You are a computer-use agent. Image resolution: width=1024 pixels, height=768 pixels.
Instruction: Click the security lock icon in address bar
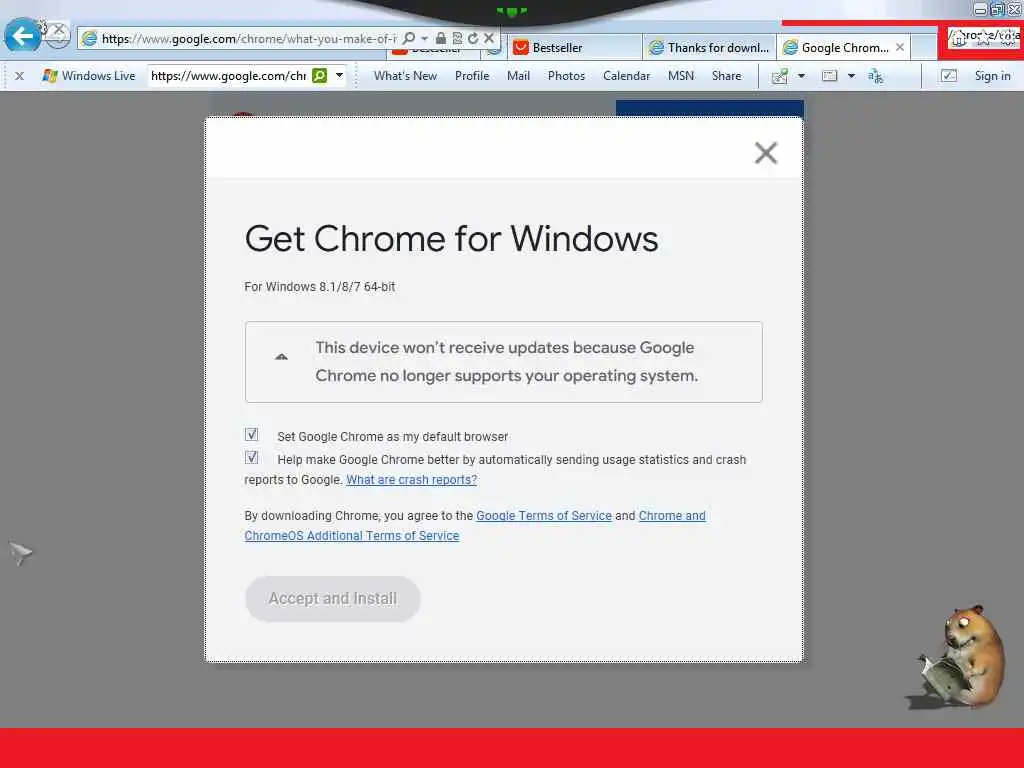tap(441, 39)
